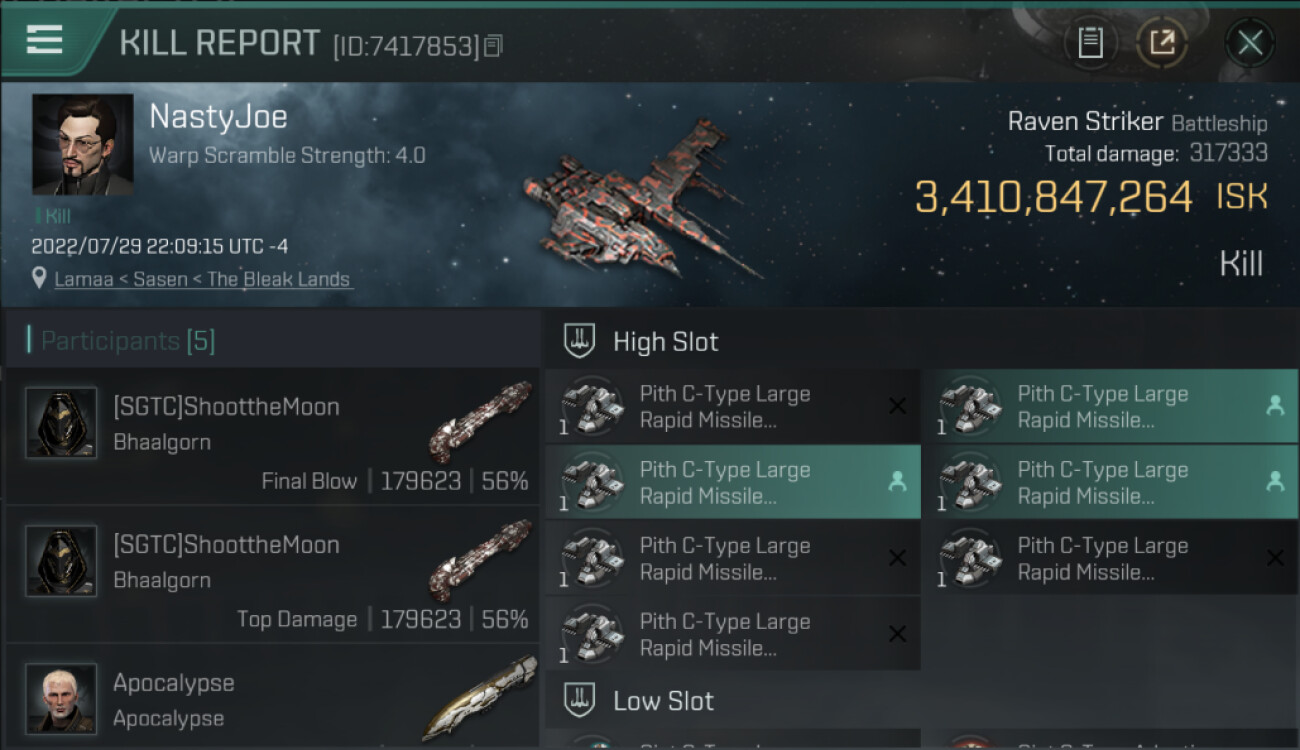Close the kill report window
The width and height of the screenshot is (1300, 750).
[x=1249, y=42]
